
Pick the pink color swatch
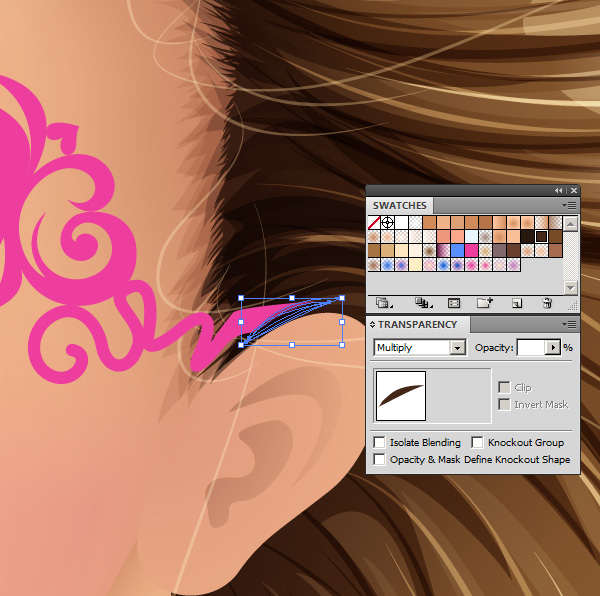(471, 251)
